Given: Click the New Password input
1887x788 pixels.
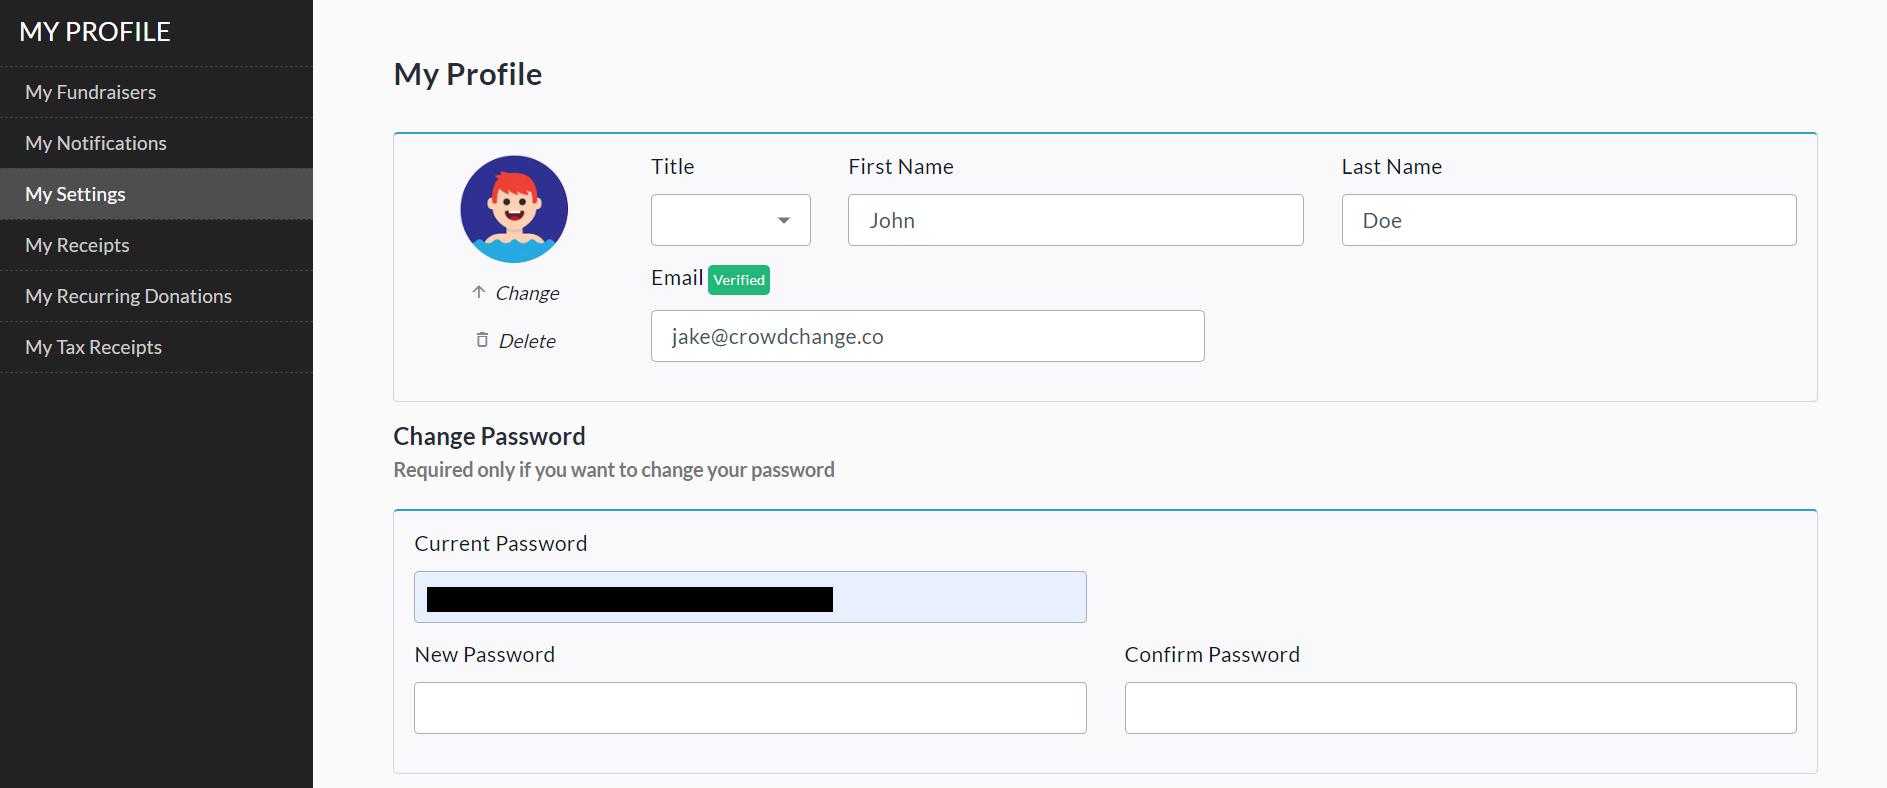Looking at the screenshot, I should click(750, 708).
